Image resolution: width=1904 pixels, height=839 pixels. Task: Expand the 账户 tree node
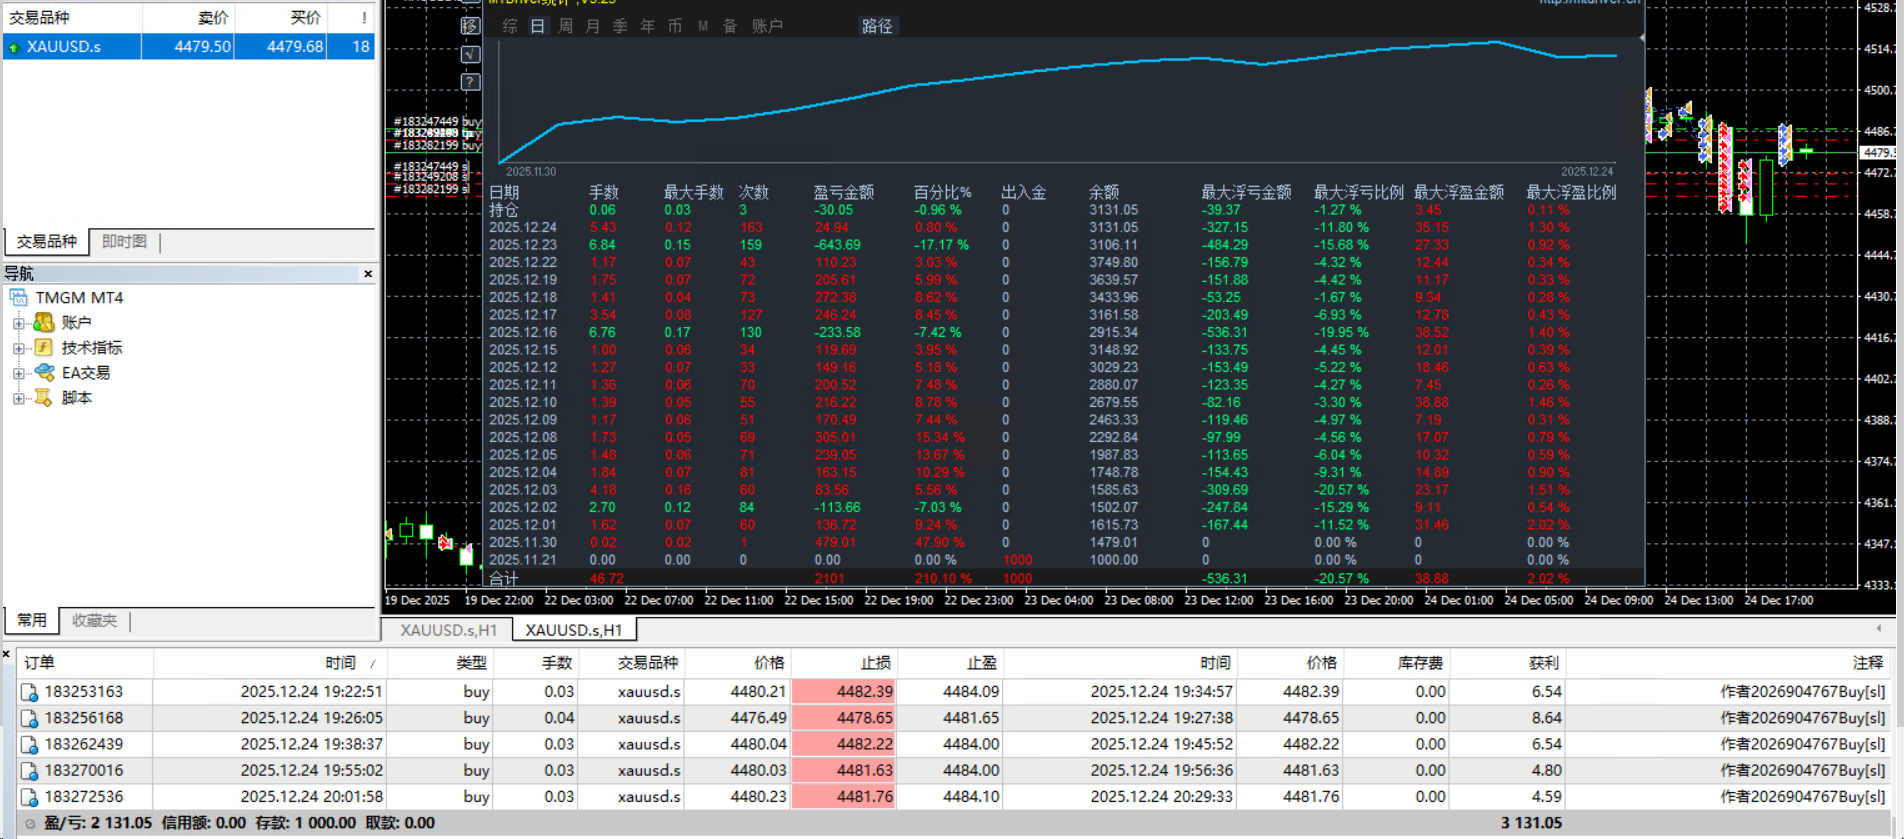(18, 323)
